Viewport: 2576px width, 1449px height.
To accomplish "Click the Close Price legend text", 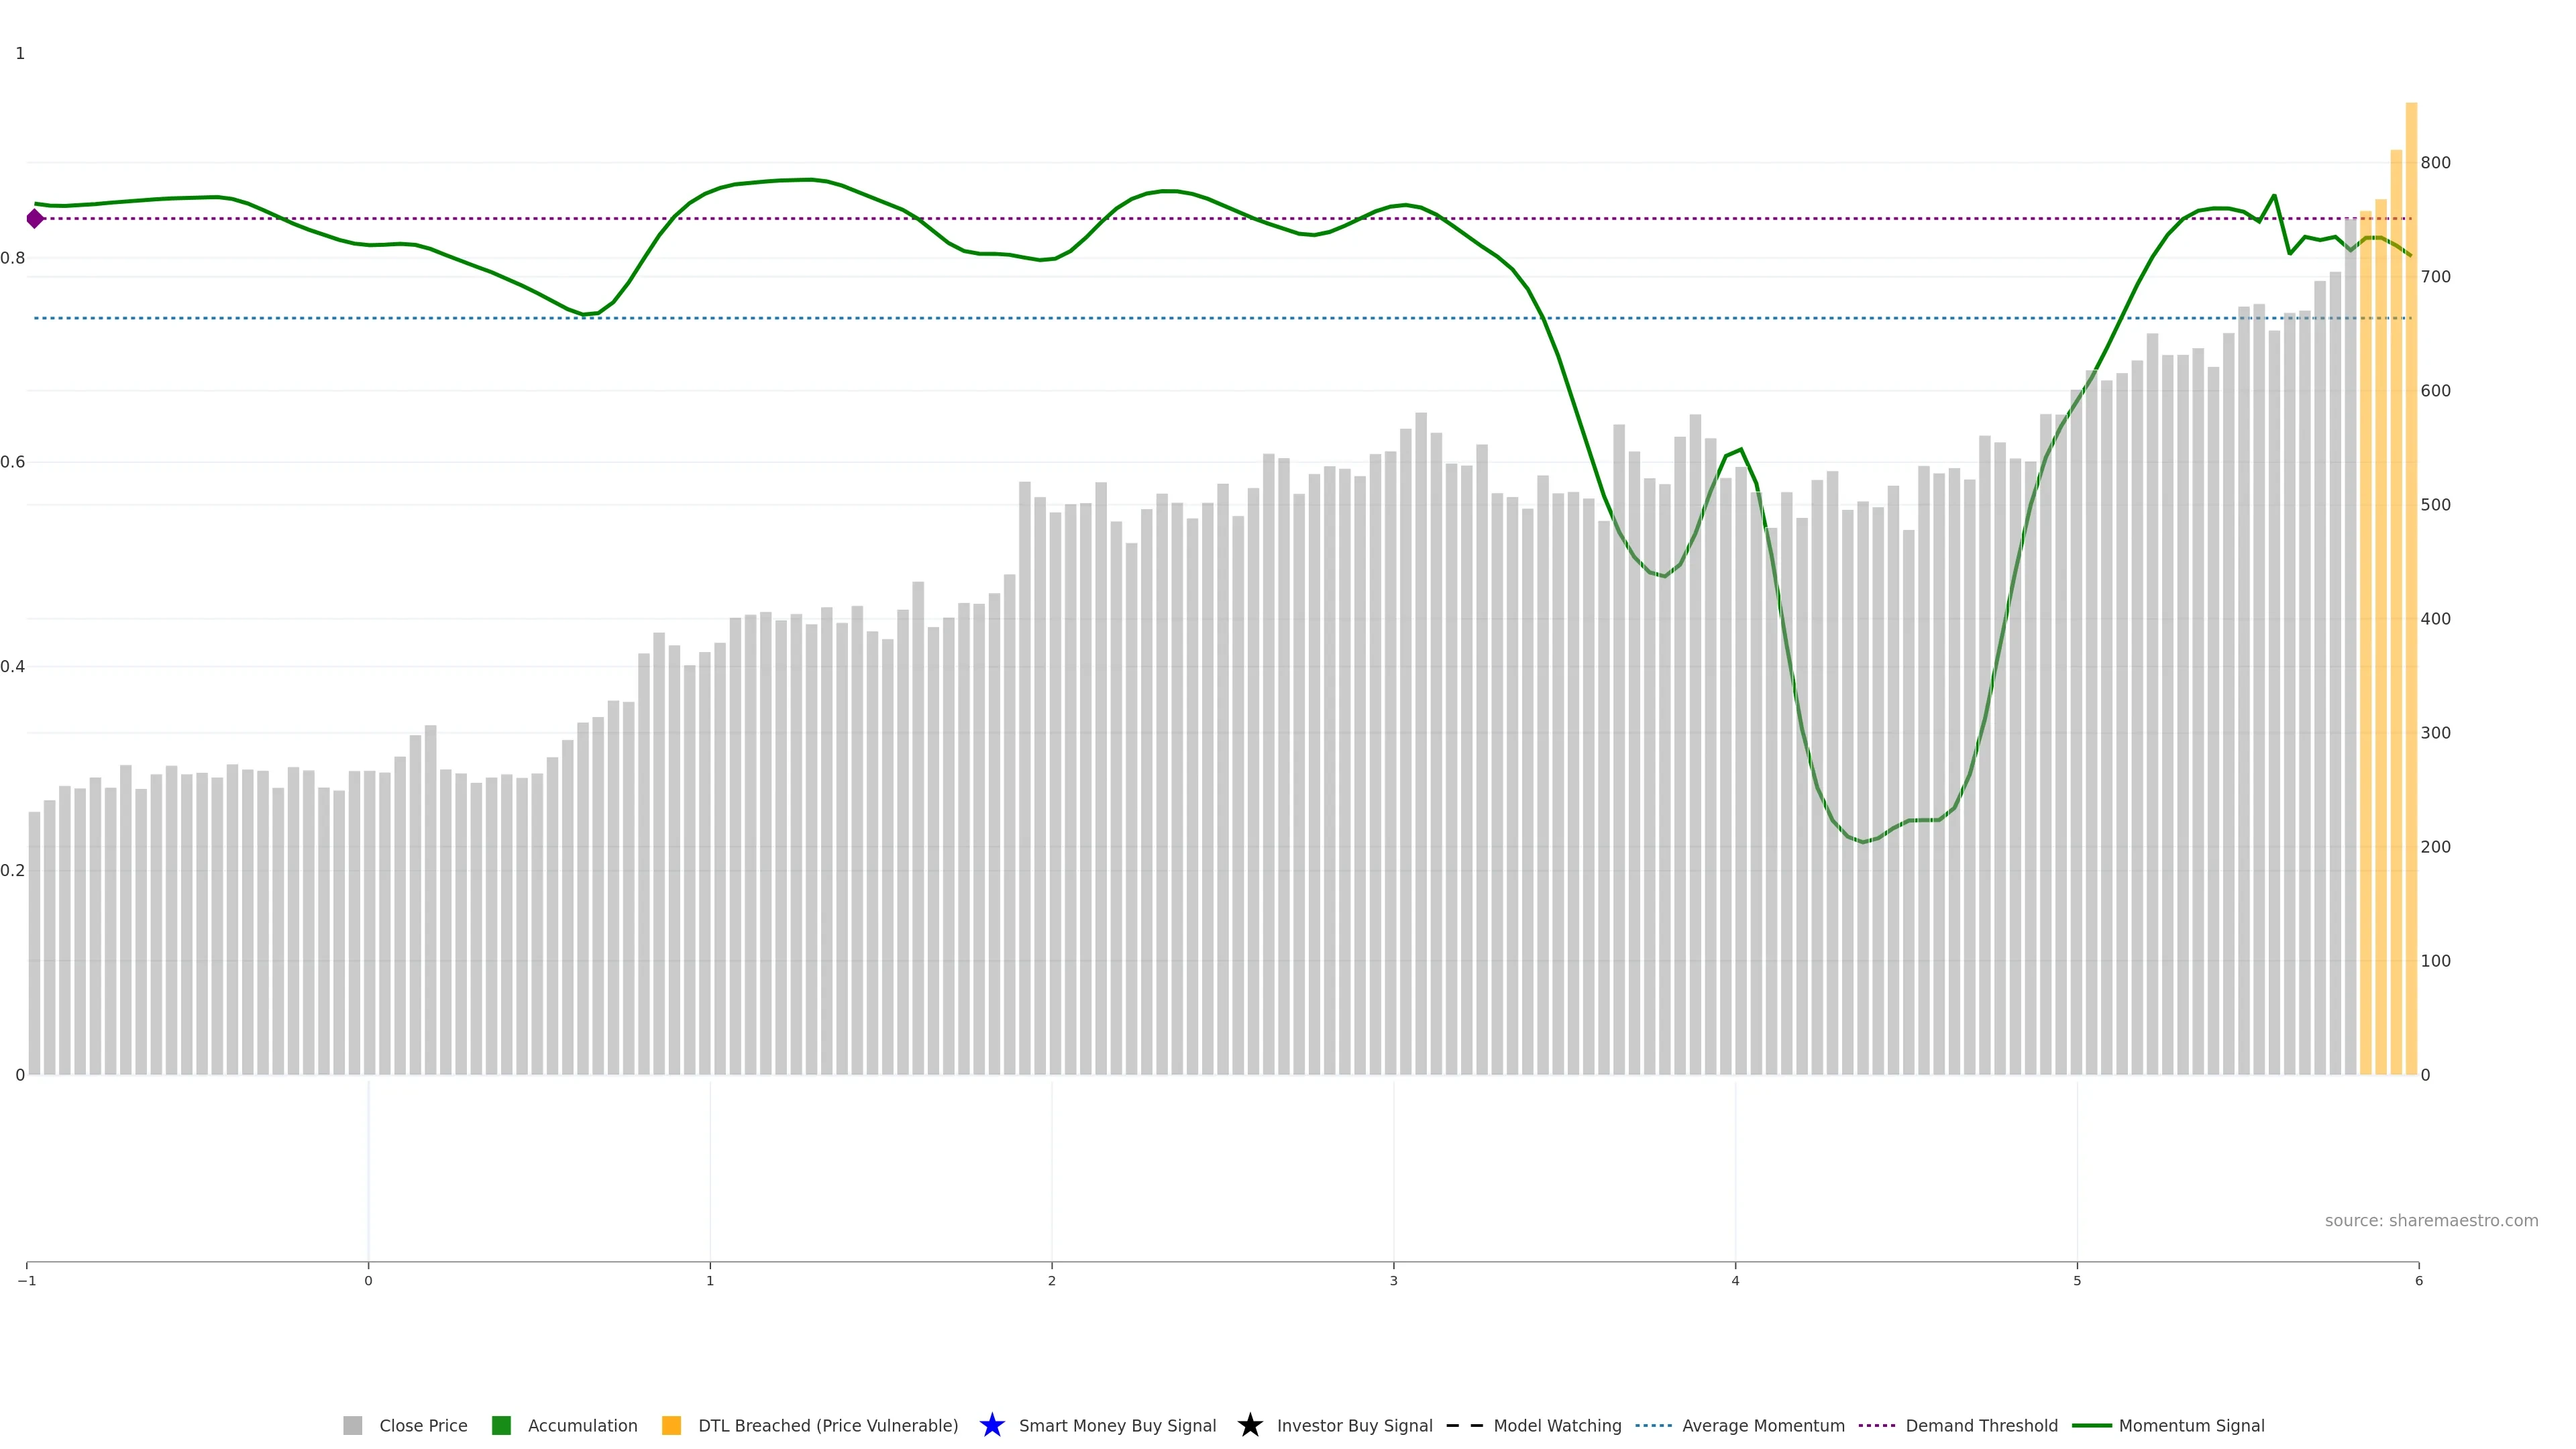I will tap(423, 1425).
